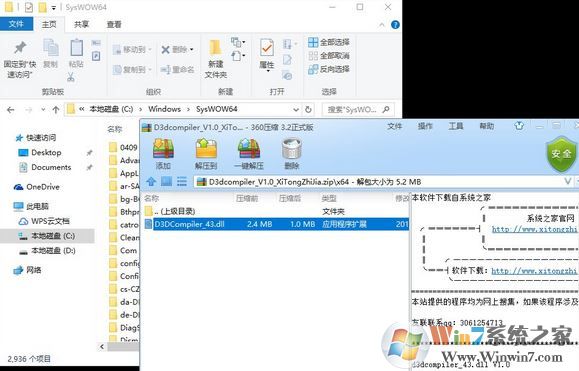Switch to the Home (主页) ribbon tab

tap(49, 24)
